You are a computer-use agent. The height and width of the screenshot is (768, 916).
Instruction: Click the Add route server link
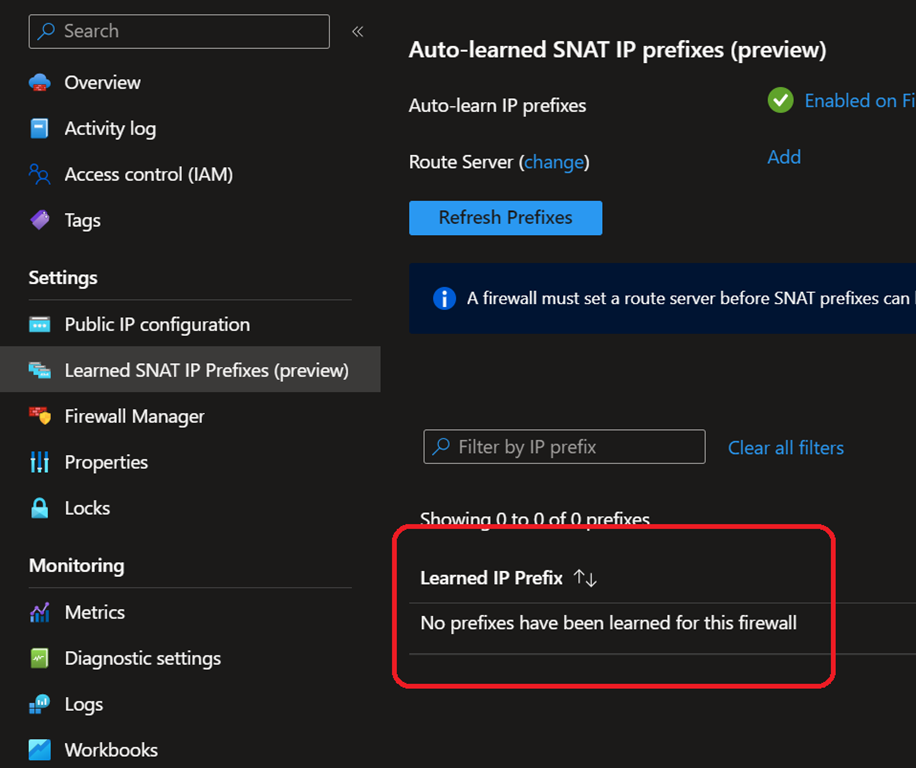coord(784,157)
